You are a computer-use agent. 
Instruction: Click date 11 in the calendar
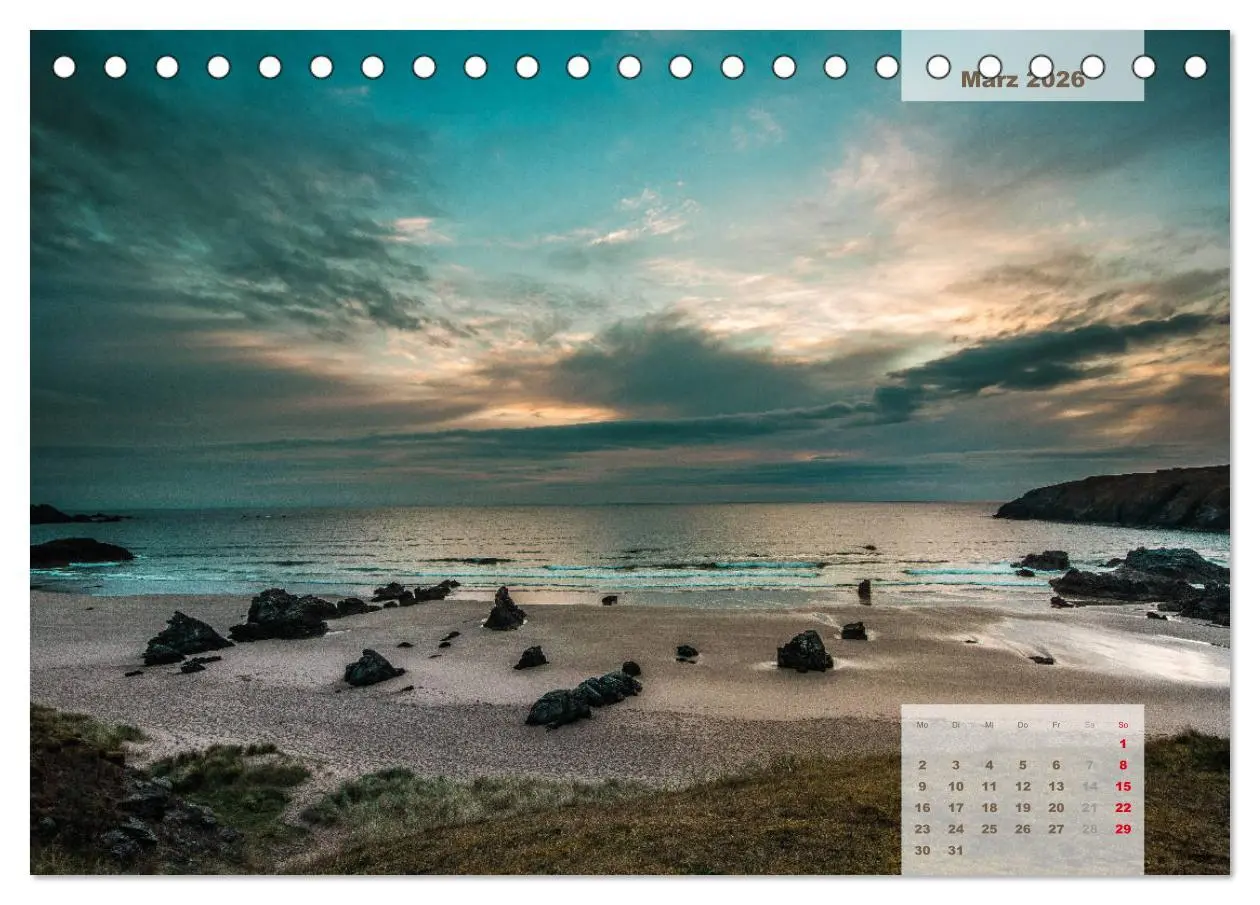pyautogui.click(x=989, y=787)
